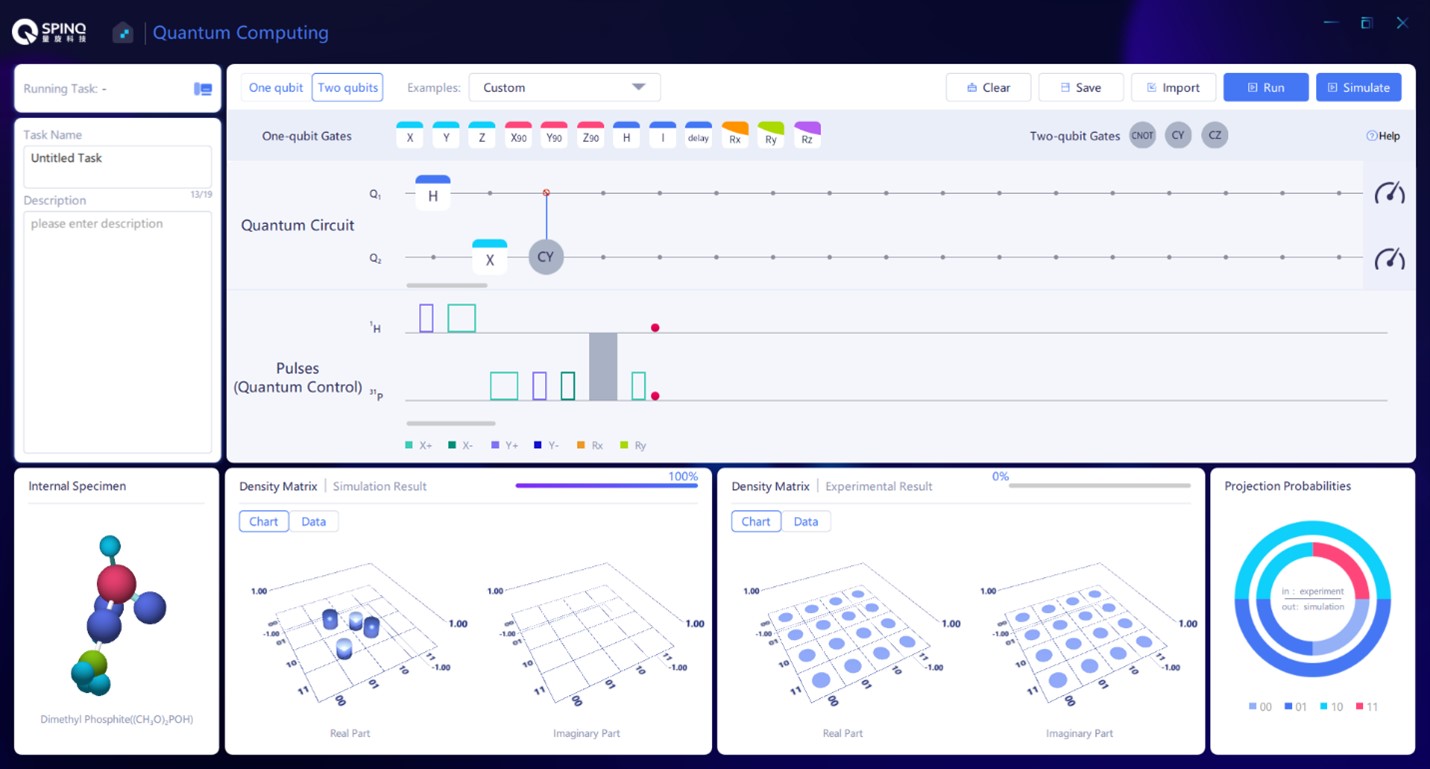Screen dimensions: 1430x769
Task: Click the X- pulse legend swatch
Action: (452, 445)
